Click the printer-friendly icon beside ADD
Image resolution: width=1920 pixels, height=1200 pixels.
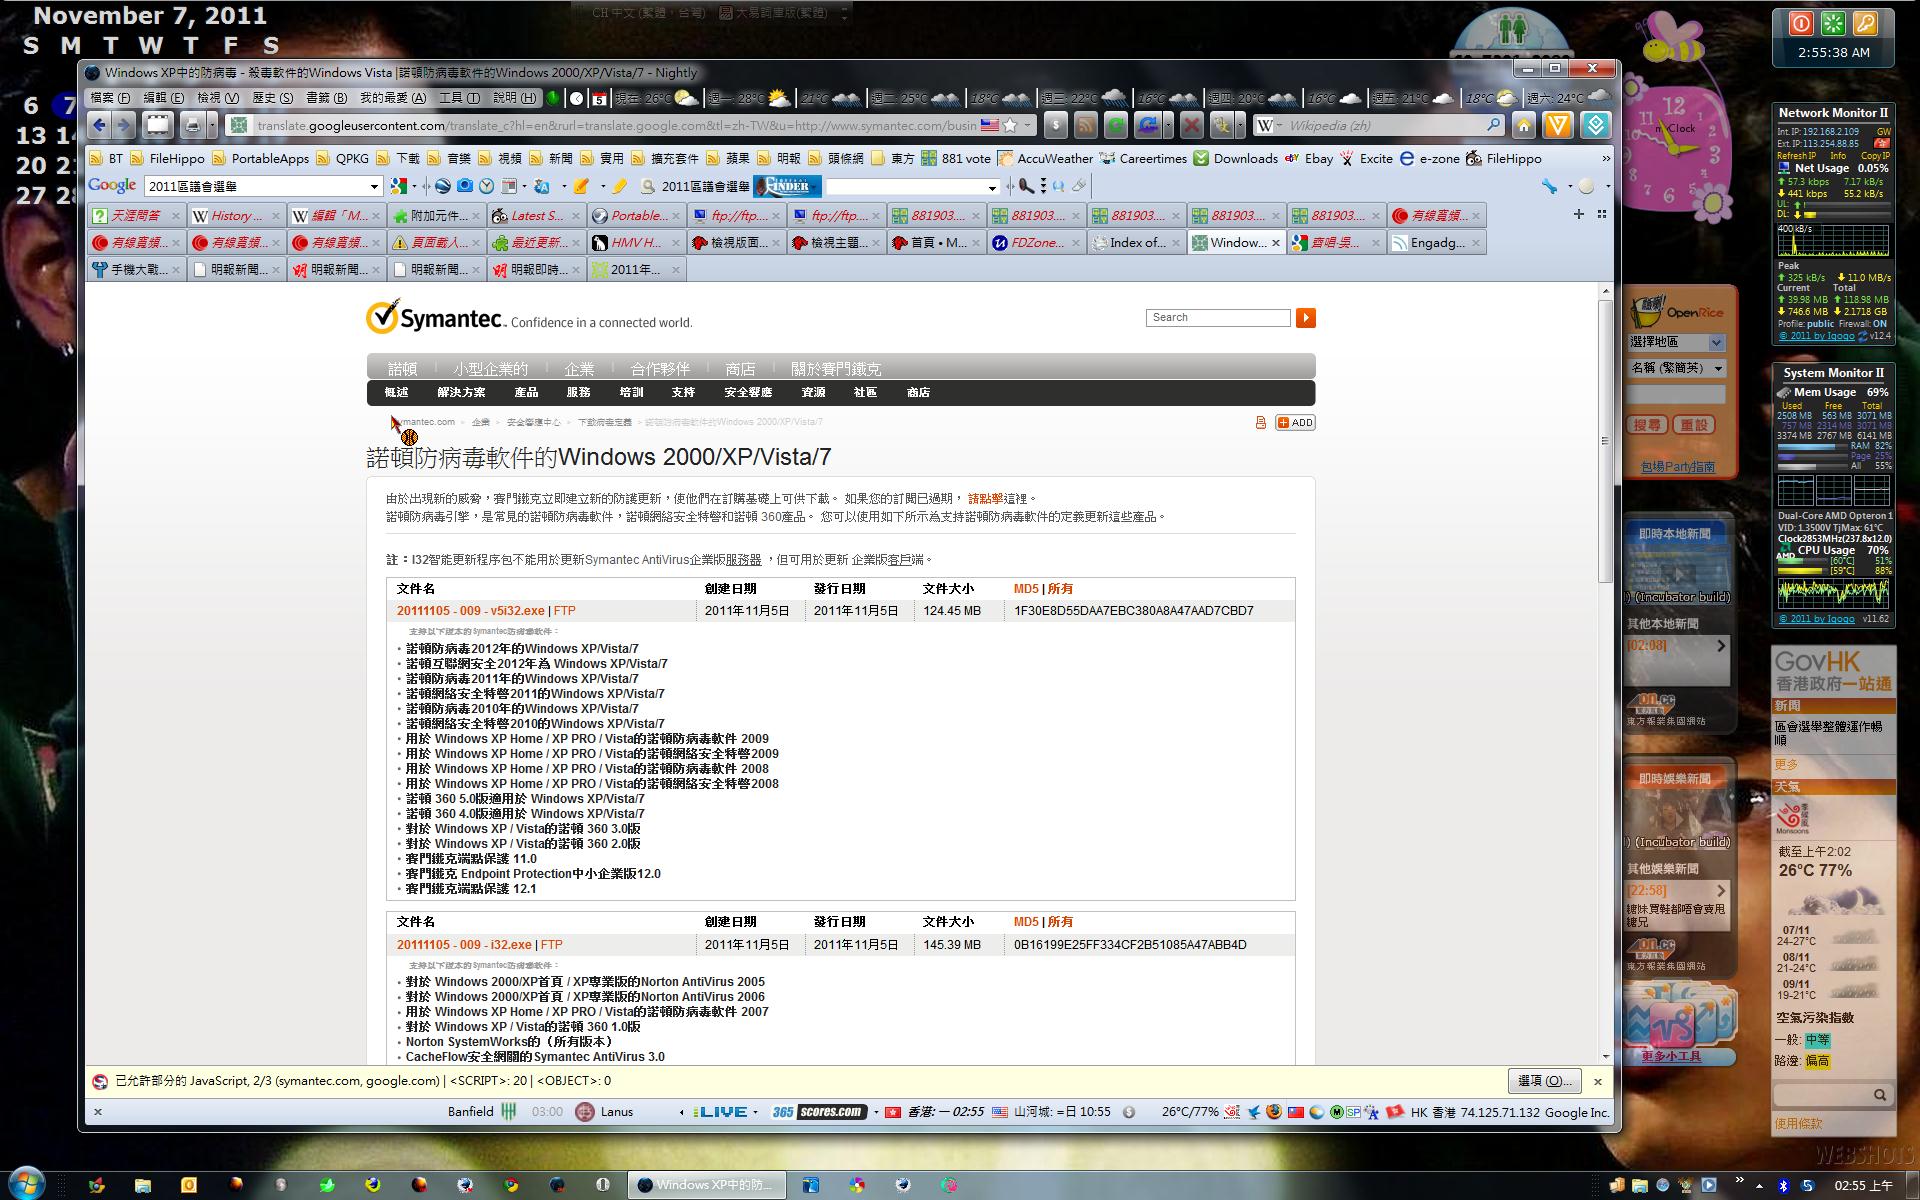(x=1260, y=422)
